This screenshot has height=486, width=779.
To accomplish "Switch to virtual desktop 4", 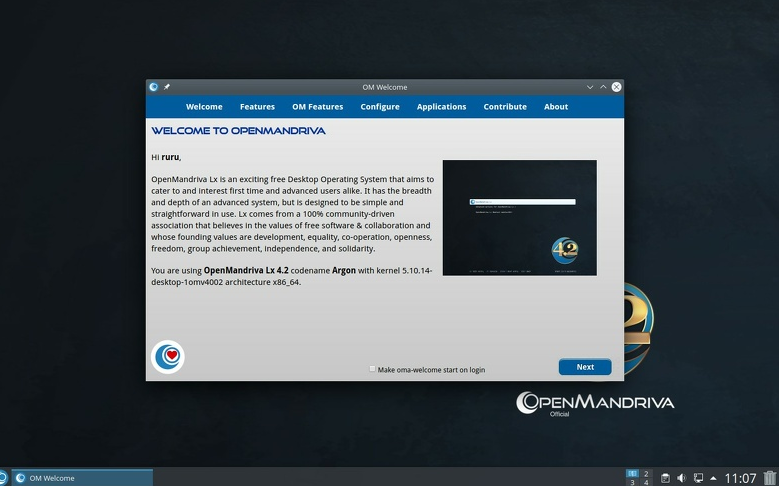I will (646, 482).
